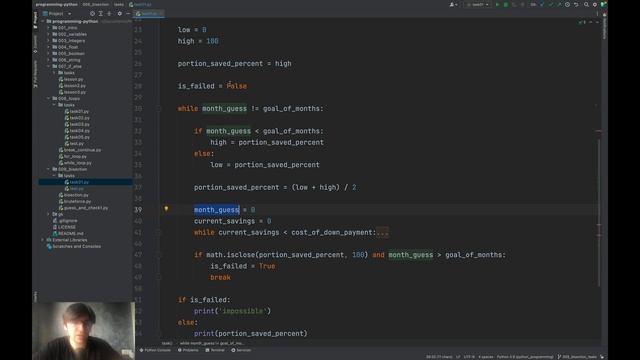Open guess_and_check1.py file
The width and height of the screenshot is (640, 360).
(x=83, y=208)
